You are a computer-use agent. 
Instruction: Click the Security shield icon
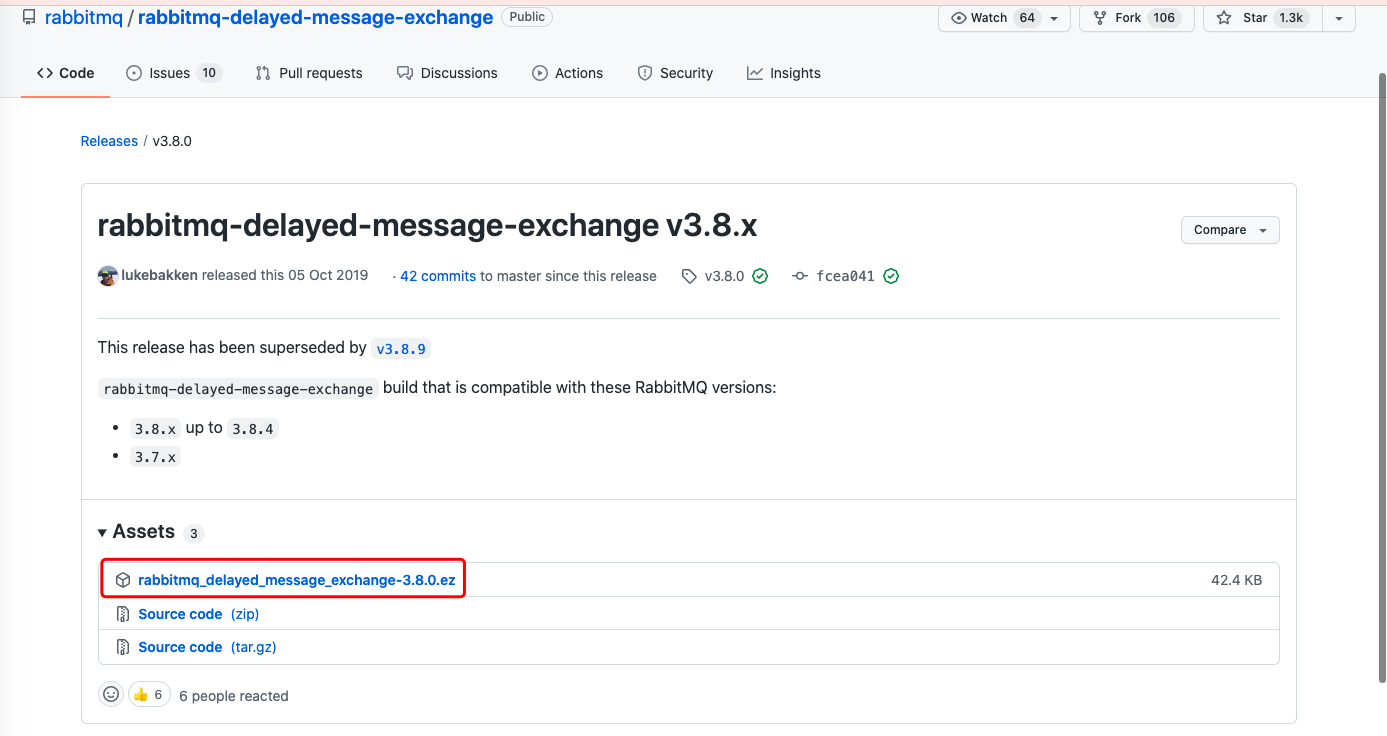tap(645, 73)
